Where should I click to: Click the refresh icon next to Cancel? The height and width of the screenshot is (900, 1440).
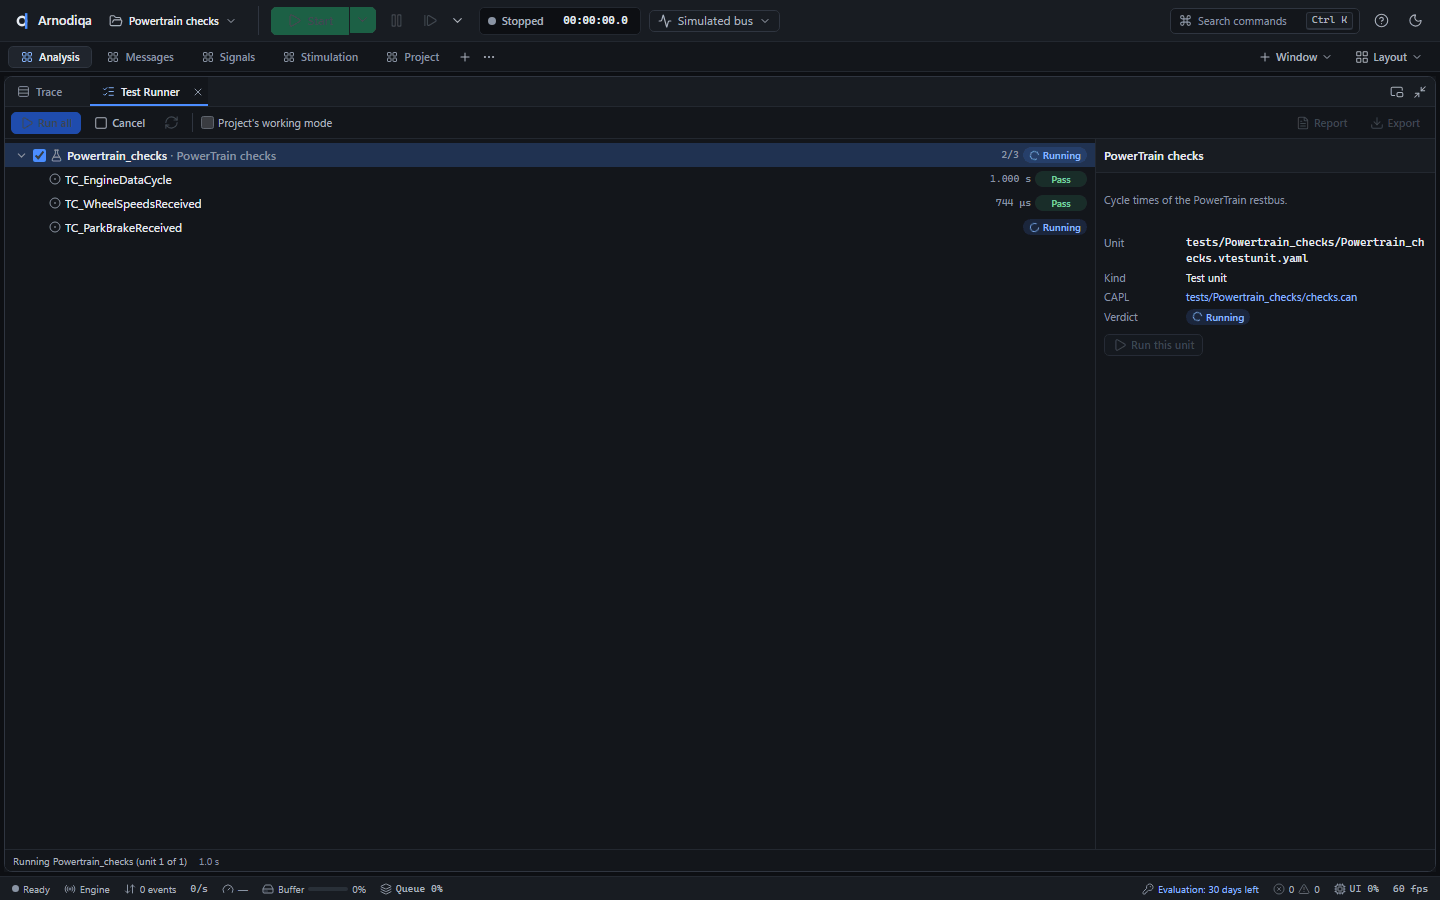(172, 123)
